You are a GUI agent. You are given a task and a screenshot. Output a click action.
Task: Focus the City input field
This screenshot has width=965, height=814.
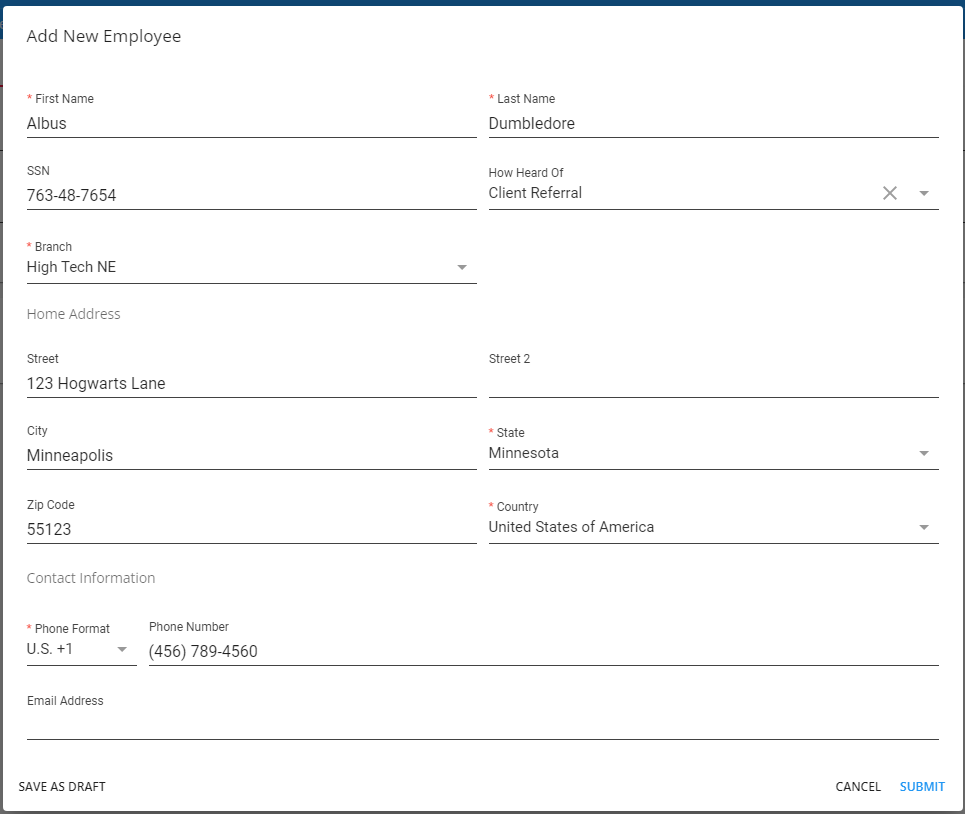click(x=250, y=456)
